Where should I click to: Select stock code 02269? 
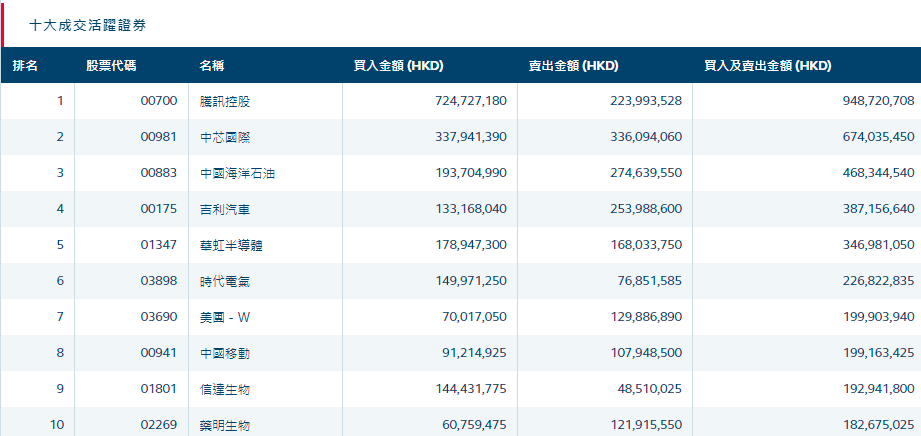pyautogui.click(x=159, y=424)
